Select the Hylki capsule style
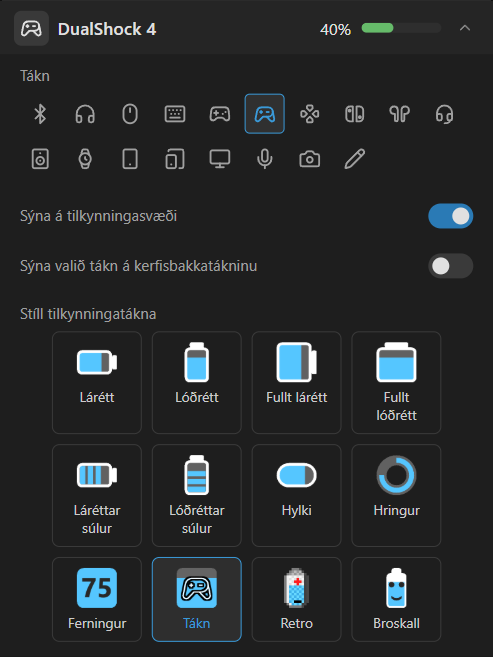Viewport: 493px width, 657px height. click(297, 495)
